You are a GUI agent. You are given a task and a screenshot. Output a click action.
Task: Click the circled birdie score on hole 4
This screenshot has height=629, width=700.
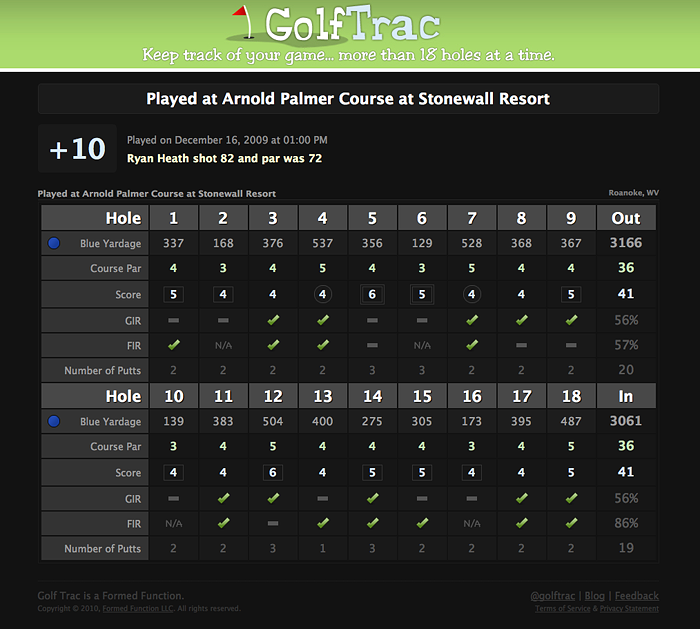pyautogui.click(x=322, y=294)
